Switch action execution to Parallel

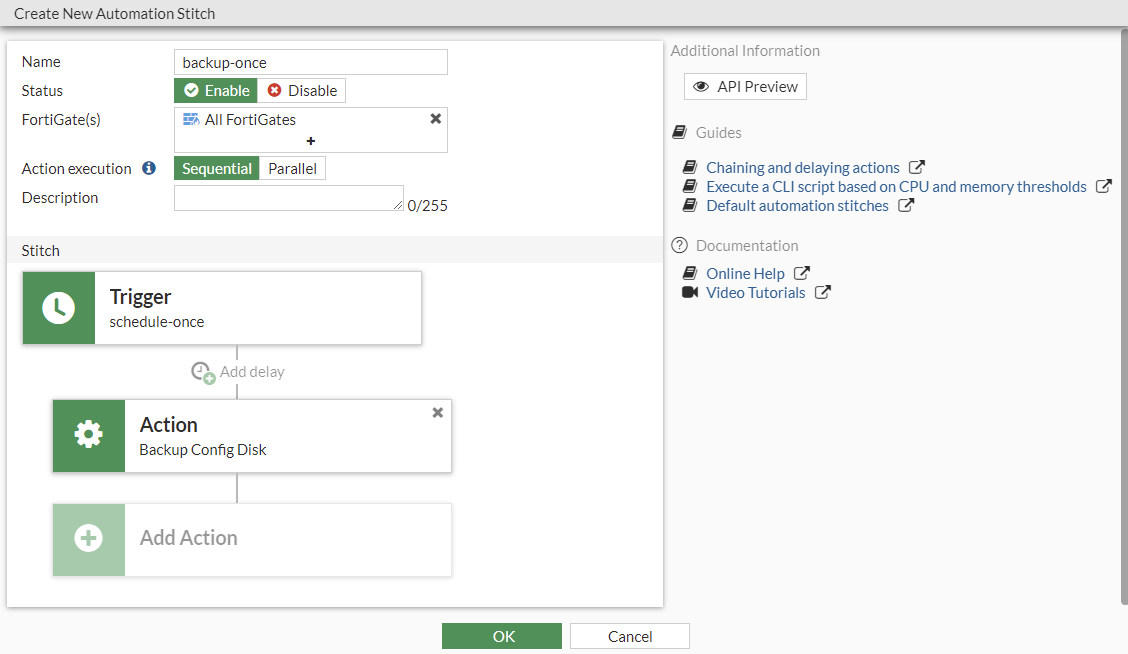(x=292, y=169)
